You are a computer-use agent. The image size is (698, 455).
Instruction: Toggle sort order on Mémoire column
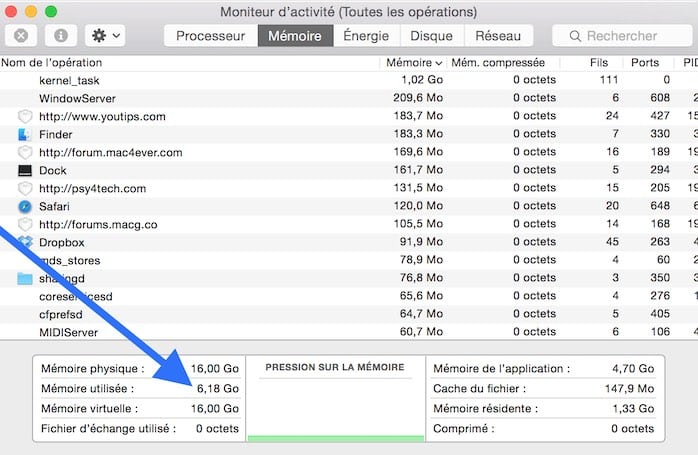pos(414,63)
